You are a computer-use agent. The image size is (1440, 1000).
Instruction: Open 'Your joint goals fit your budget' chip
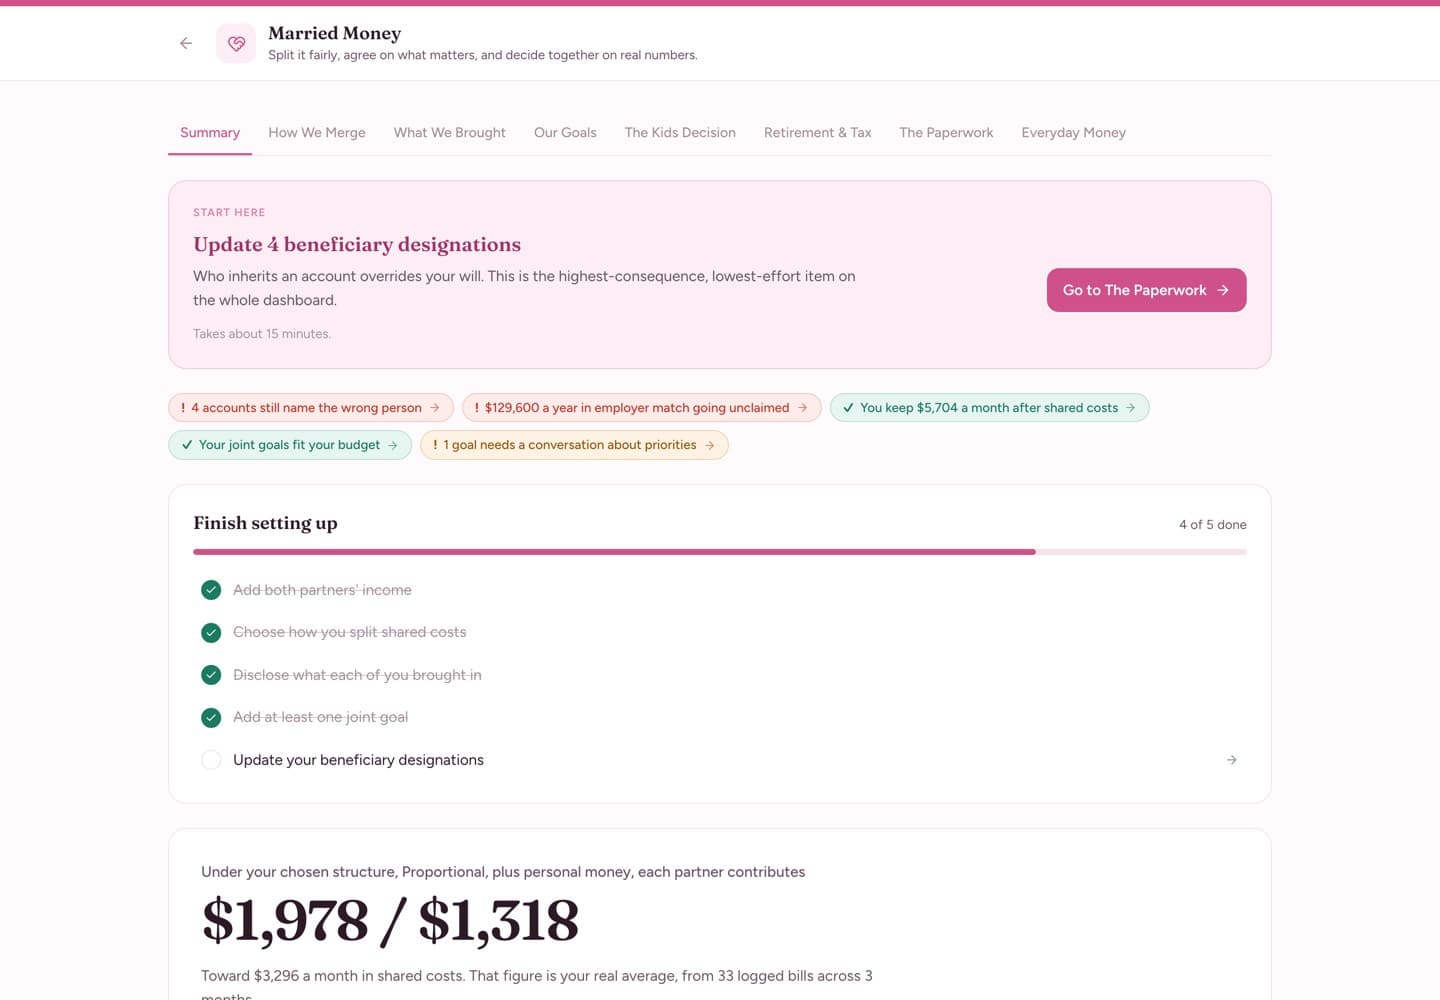[x=290, y=445]
